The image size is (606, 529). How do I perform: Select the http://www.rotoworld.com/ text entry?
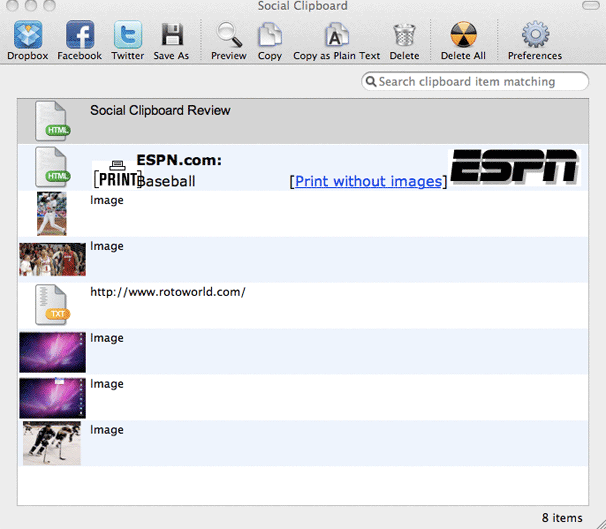pyautogui.click(x=168, y=292)
